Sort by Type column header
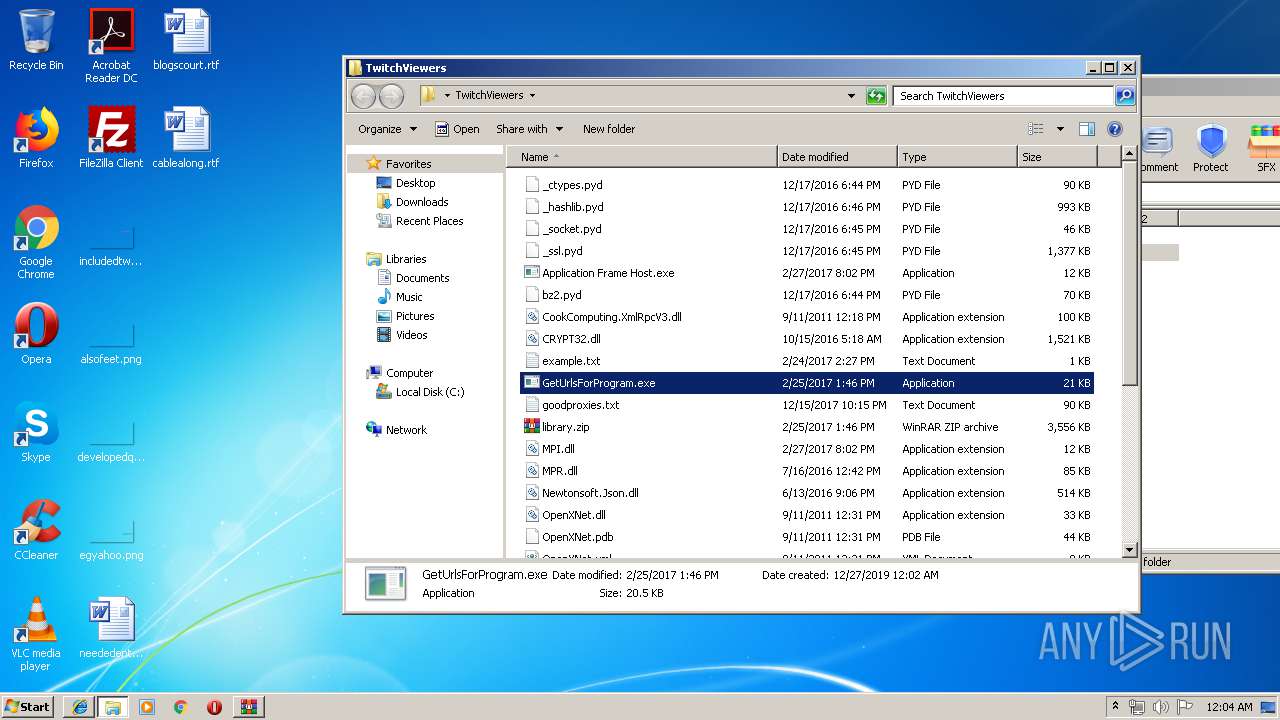 coord(956,157)
